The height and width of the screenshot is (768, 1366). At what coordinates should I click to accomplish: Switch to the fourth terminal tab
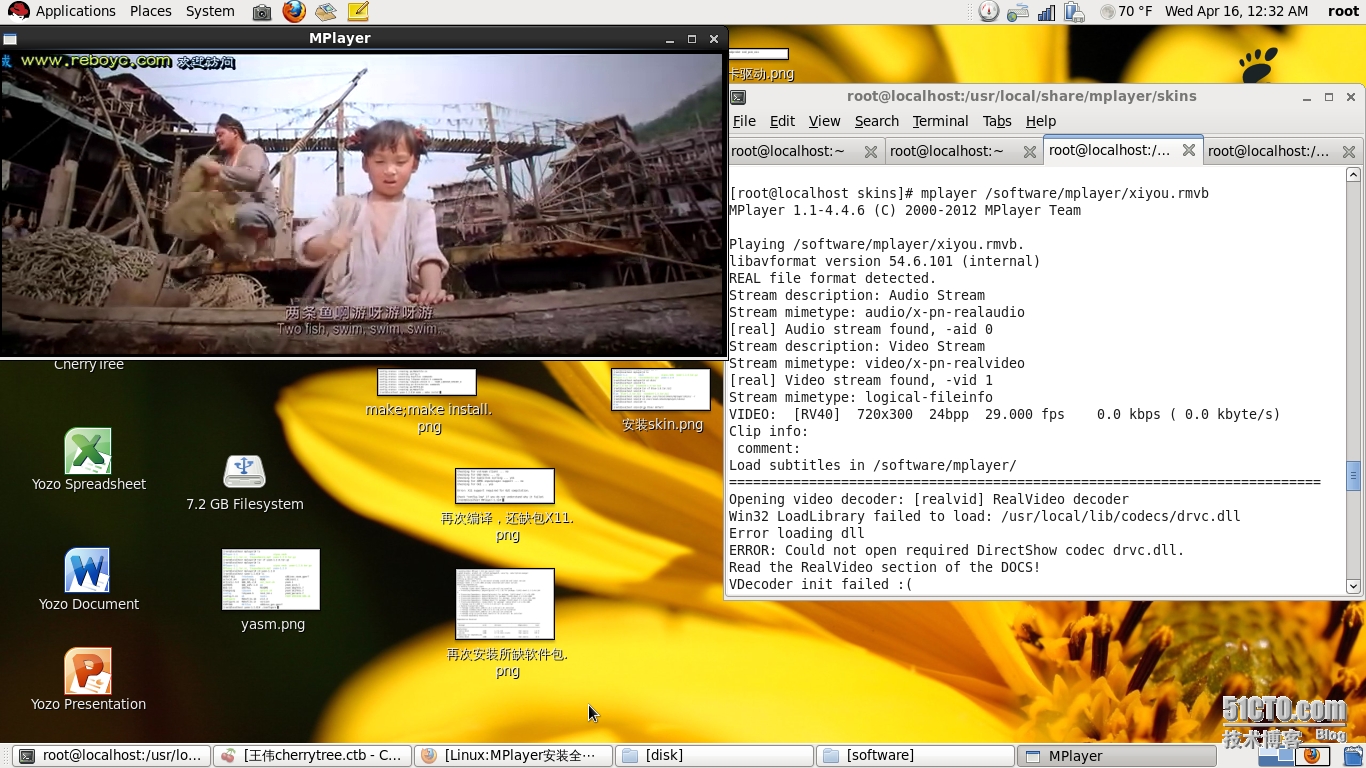tap(1269, 151)
